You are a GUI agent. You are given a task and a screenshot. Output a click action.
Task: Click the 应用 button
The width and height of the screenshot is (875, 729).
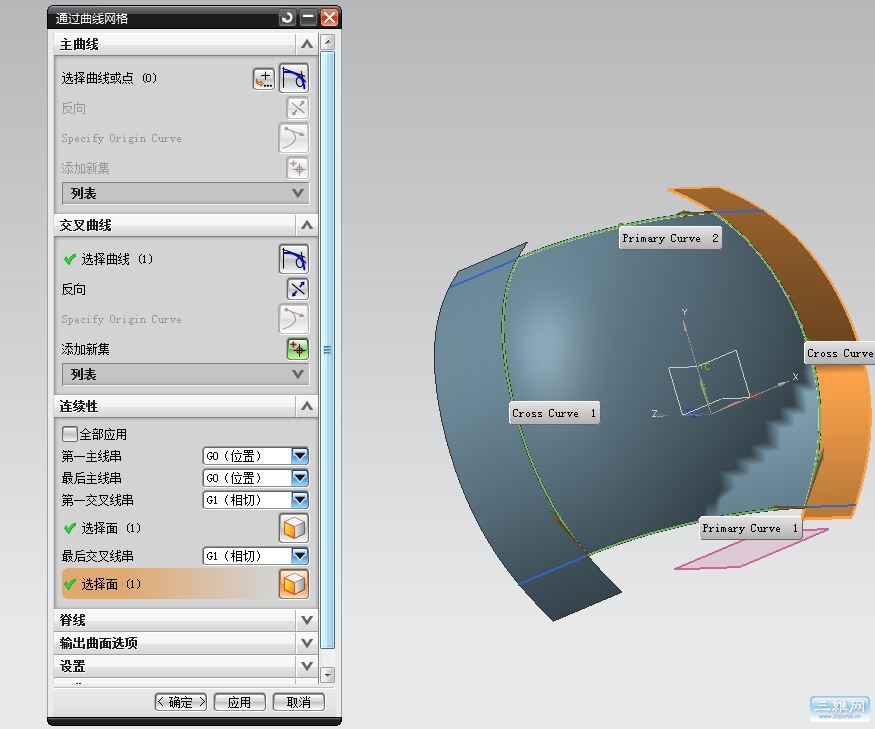pyautogui.click(x=239, y=702)
